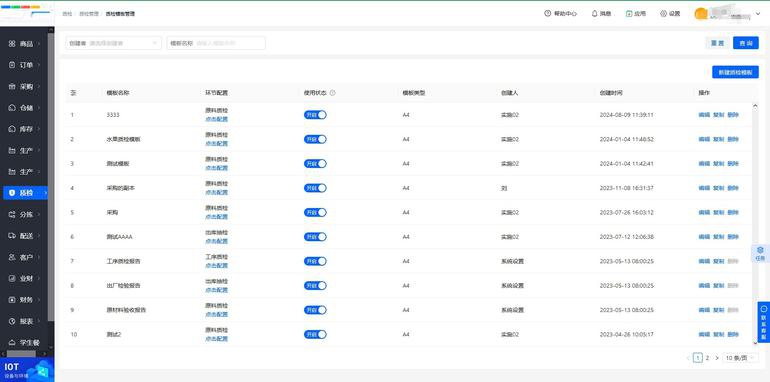Open the 10 条/页 page size dropdown
The width and height of the screenshot is (770, 382).
741,358
